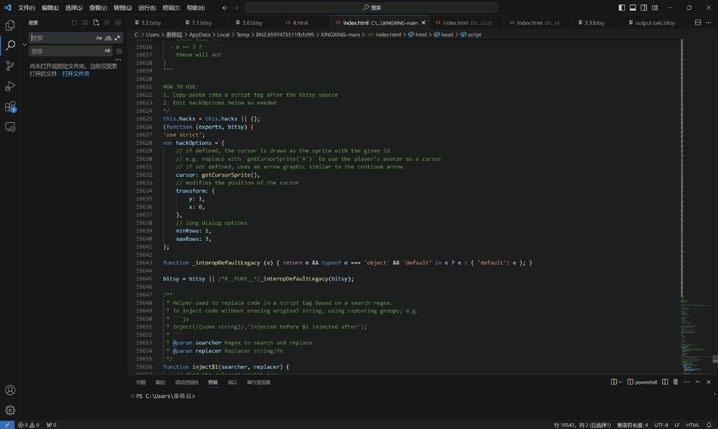Toggle match case in search box
Image resolution: width=718 pixels, height=429 pixels.
tap(99, 38)
